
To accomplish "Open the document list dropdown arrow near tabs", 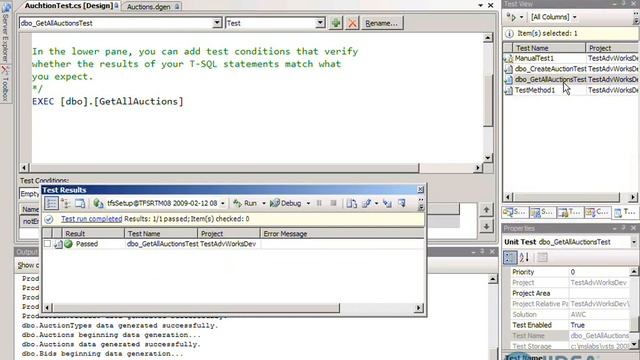I will tap(480, 5).
